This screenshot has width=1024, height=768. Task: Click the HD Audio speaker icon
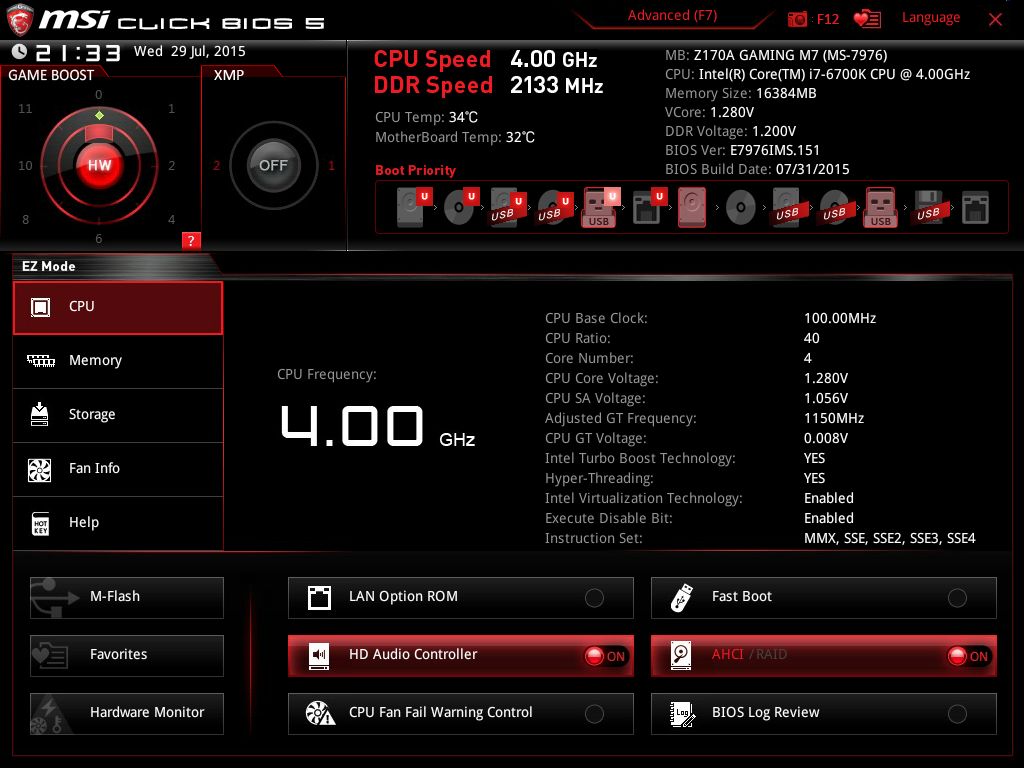click(319, 655)
